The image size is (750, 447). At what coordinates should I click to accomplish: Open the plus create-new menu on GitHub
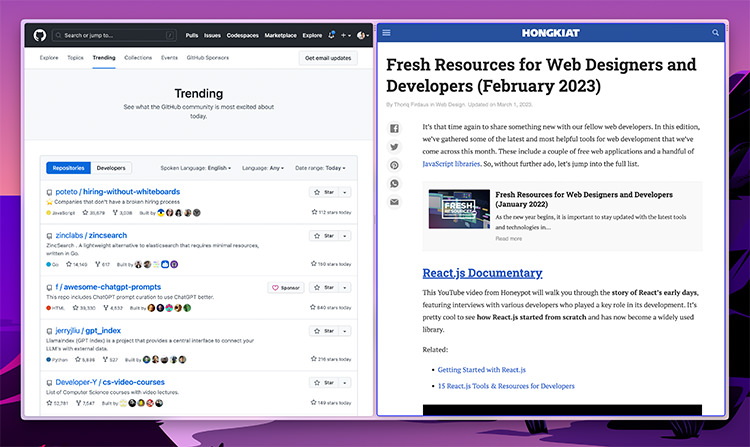[x=345, y=35]
